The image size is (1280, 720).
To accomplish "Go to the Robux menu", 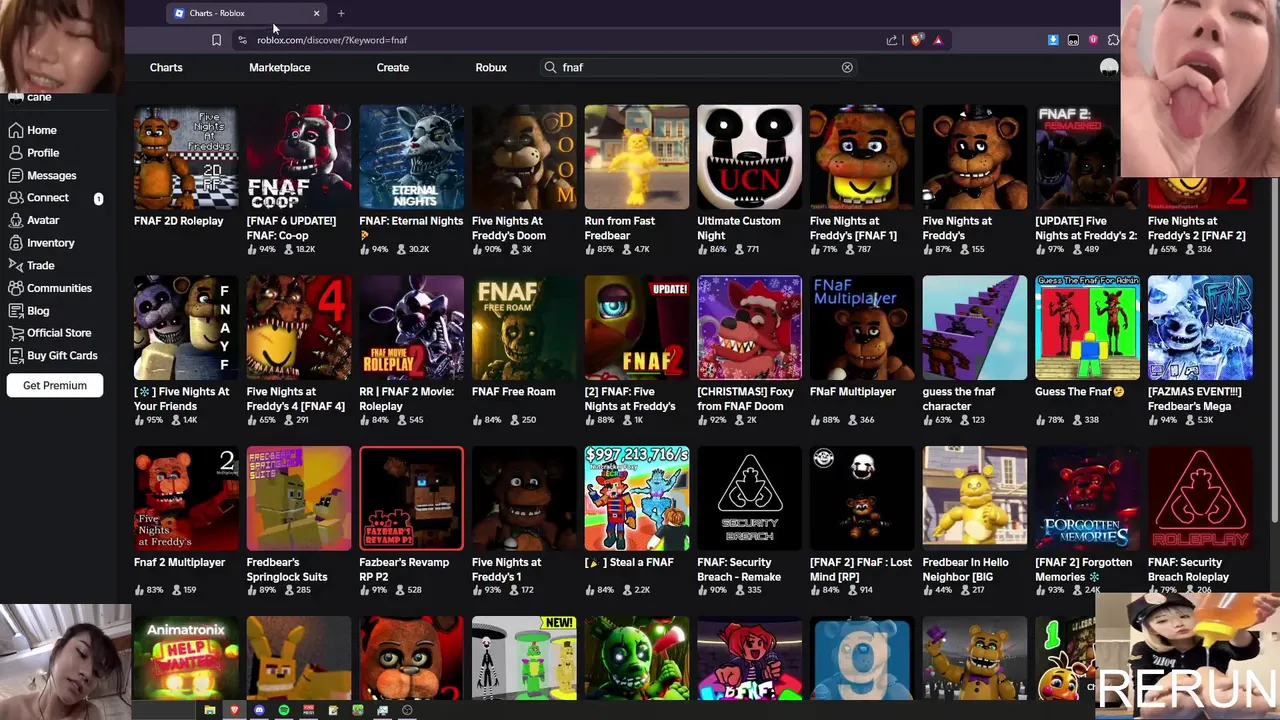I will coord(491,67).
